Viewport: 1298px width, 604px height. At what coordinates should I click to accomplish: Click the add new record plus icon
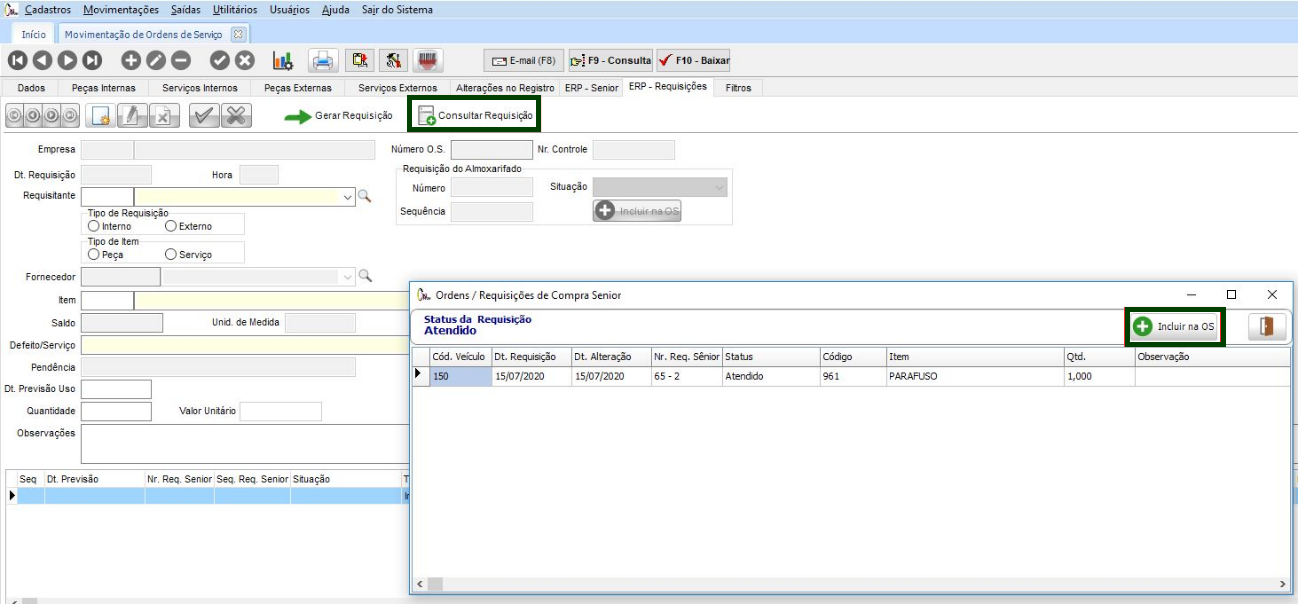tap(131, 60)
